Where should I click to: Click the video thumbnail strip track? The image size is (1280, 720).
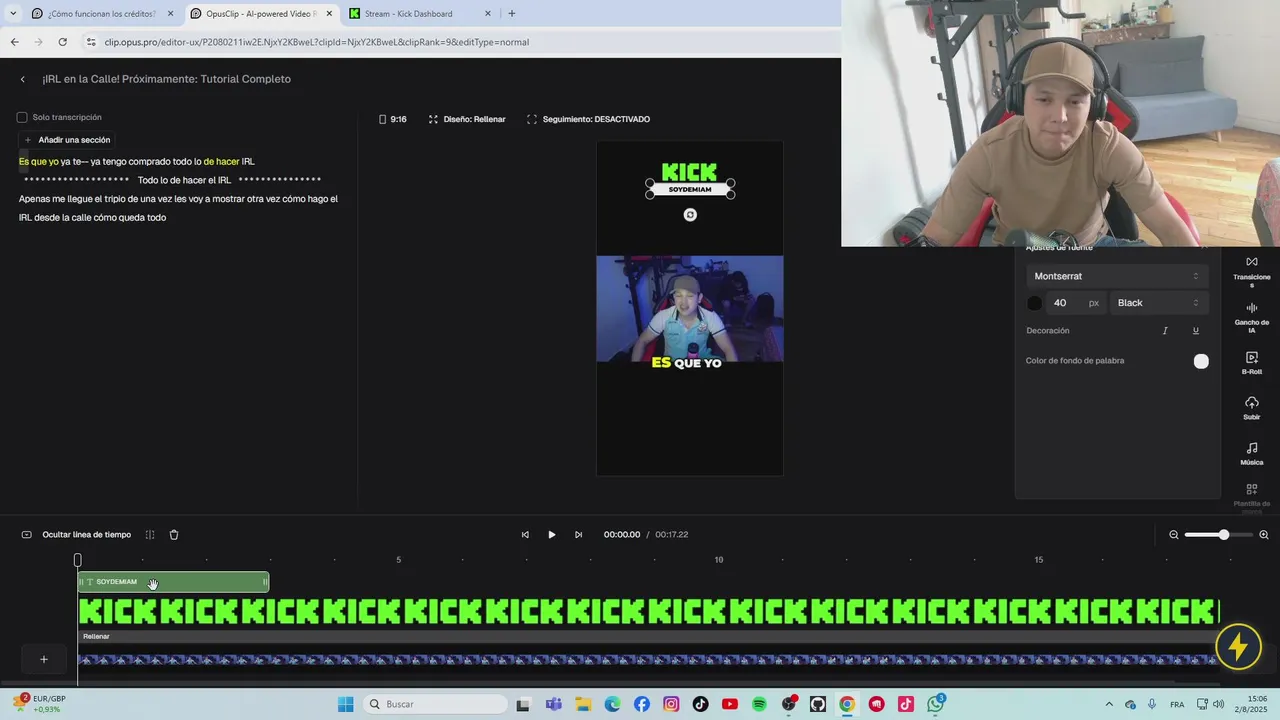coord(649,660)
